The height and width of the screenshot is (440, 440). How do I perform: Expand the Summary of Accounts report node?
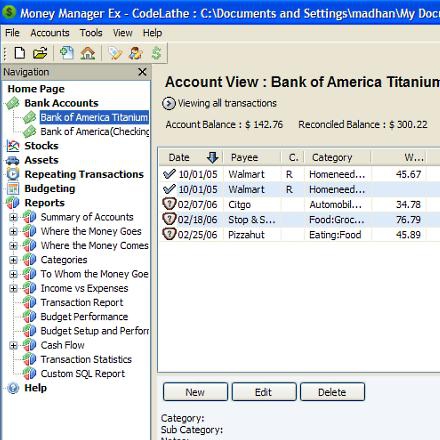pyautogui.click(x=13, y=217)
